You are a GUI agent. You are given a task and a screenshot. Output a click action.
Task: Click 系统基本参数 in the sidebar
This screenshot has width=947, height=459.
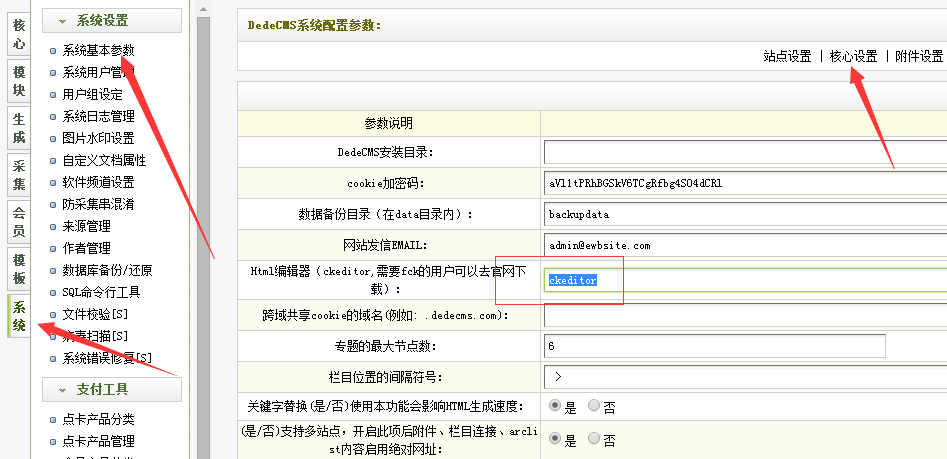98,50
